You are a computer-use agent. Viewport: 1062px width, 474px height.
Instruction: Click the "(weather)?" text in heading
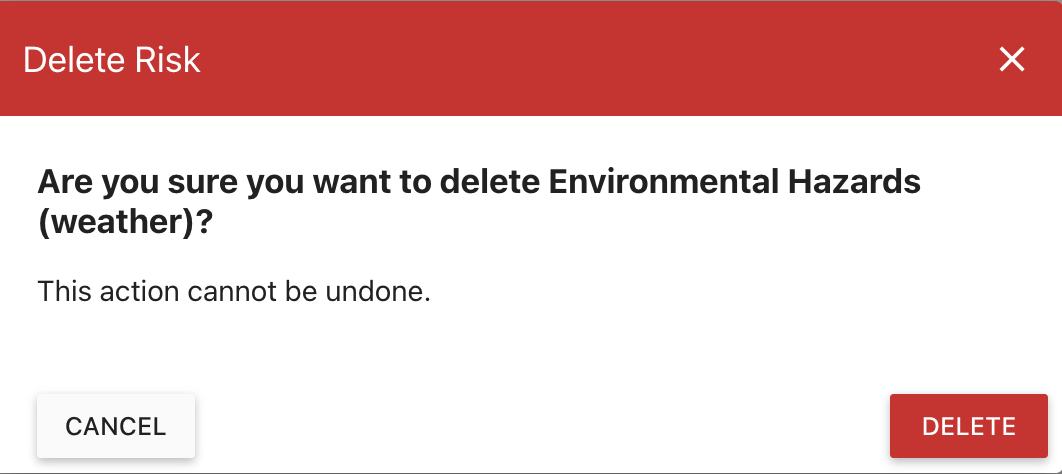click(125, 223)
